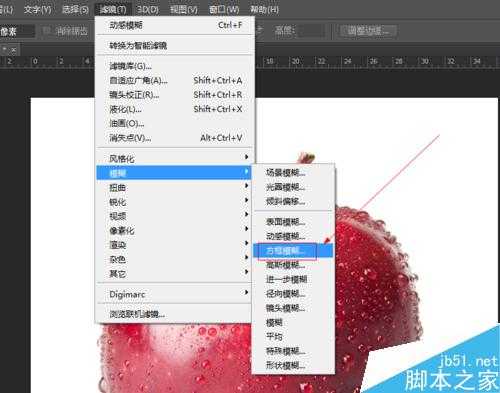
Task: Click the 像素 feather input field
Action: 17,32
